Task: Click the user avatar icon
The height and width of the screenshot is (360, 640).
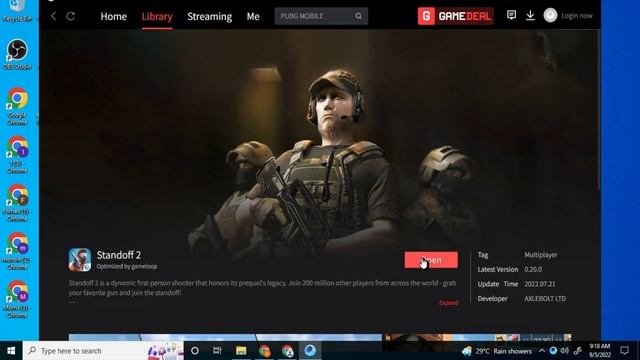Action: tap(550, 16)
